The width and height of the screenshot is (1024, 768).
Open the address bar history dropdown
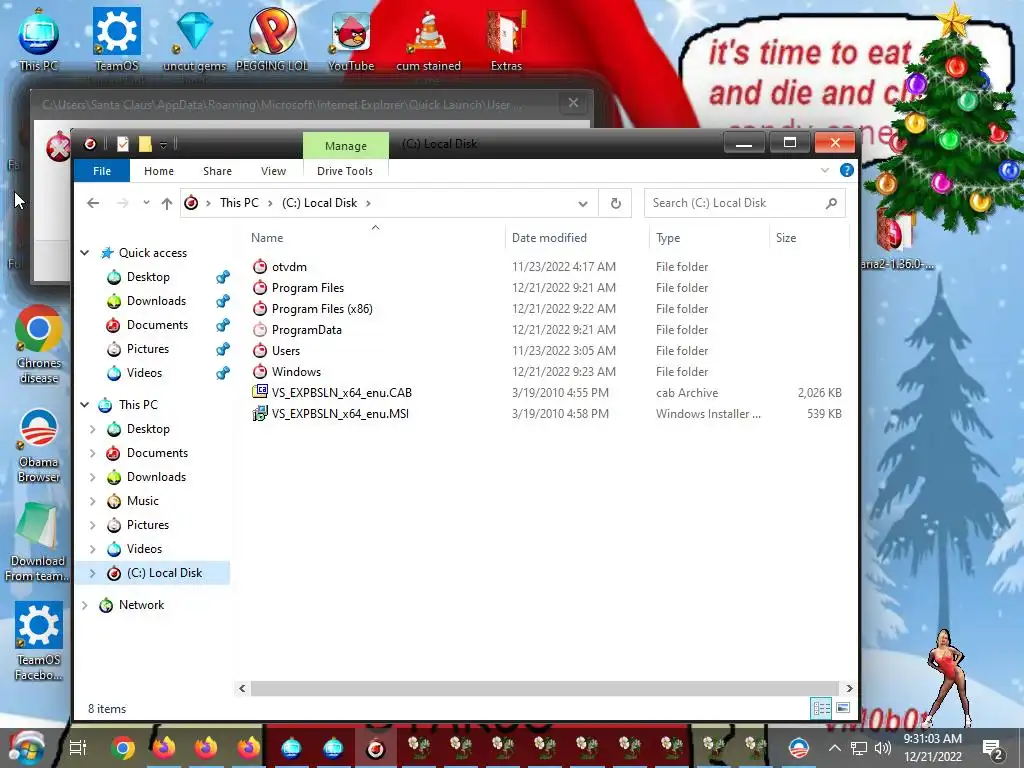coord(583,204)
